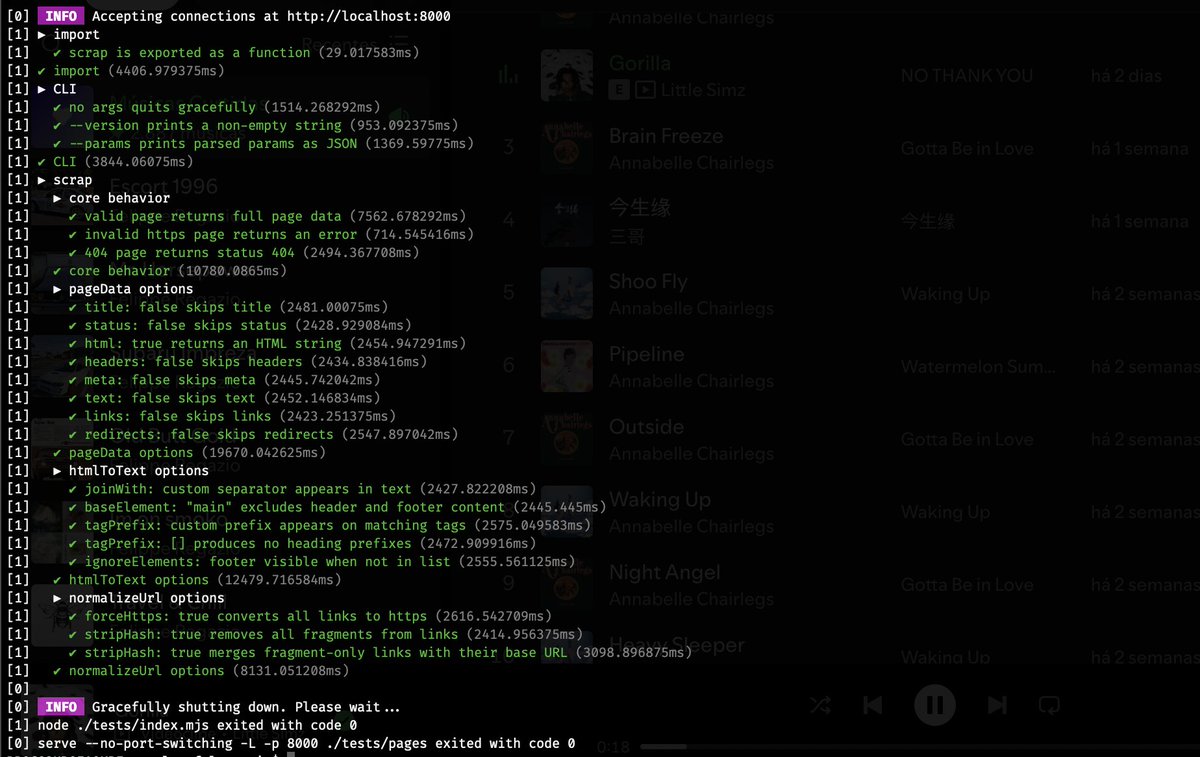Open the 今生缘 track cover thumbnail
Image resolution: width=1200 pixels, height=757 pixels.
pyautogui.click(x=566, y=221)
